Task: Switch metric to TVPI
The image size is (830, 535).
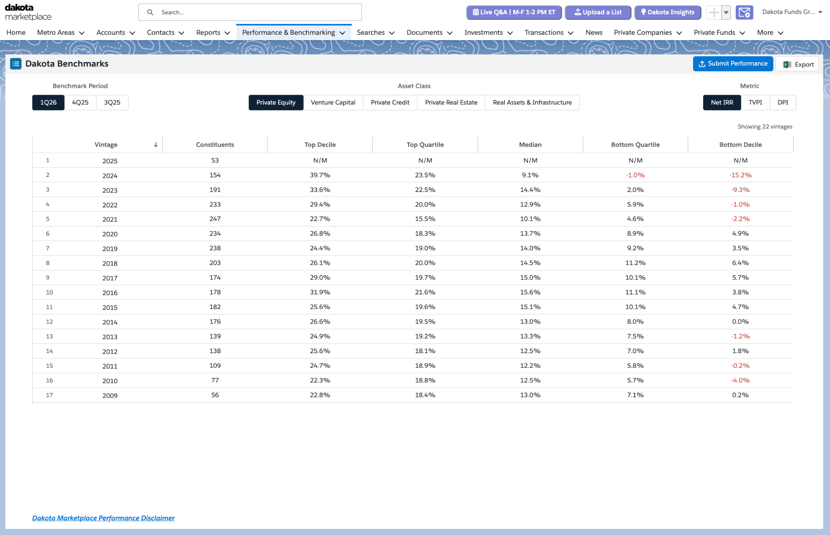Action: point(755,103)
